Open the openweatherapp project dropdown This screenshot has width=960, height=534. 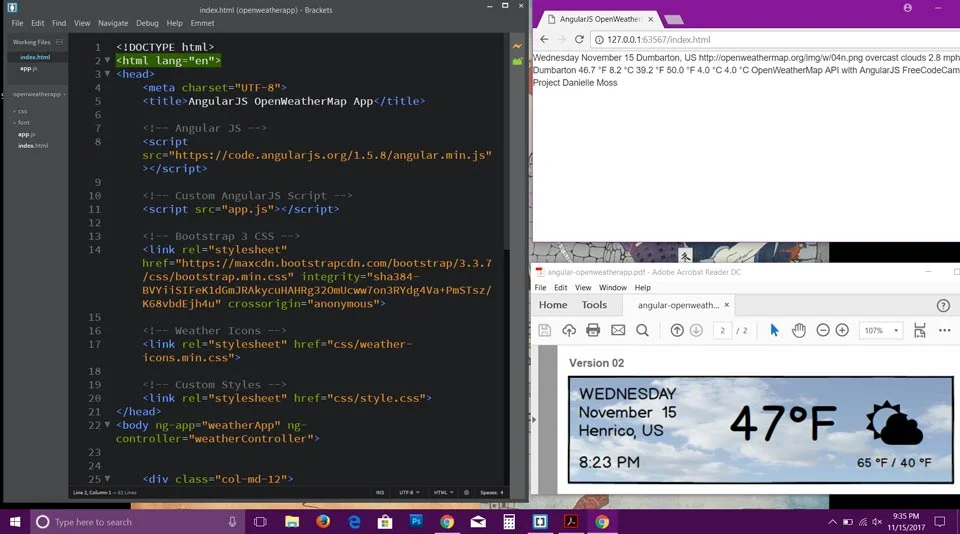click(39, 94)
